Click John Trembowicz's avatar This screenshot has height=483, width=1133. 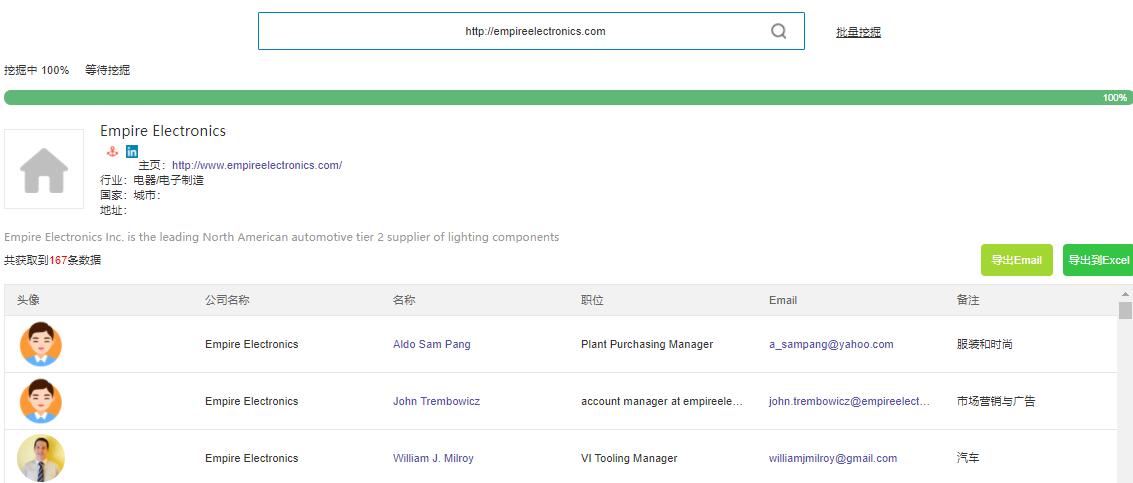(x=41, y=401)
